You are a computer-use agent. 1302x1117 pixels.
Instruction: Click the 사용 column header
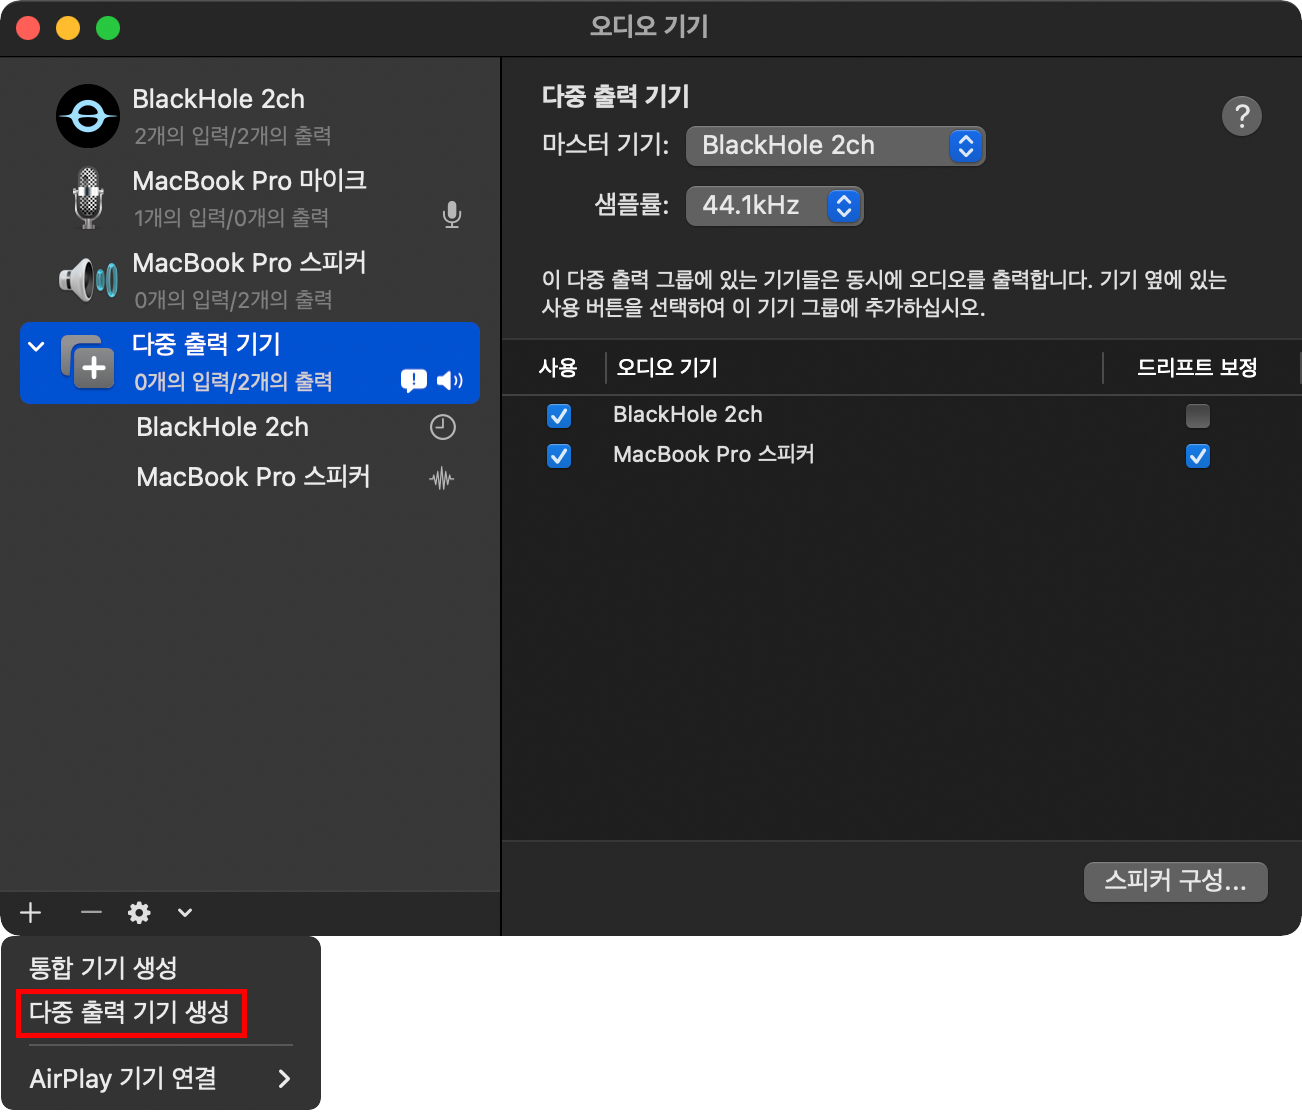click(x=557, y=367)
